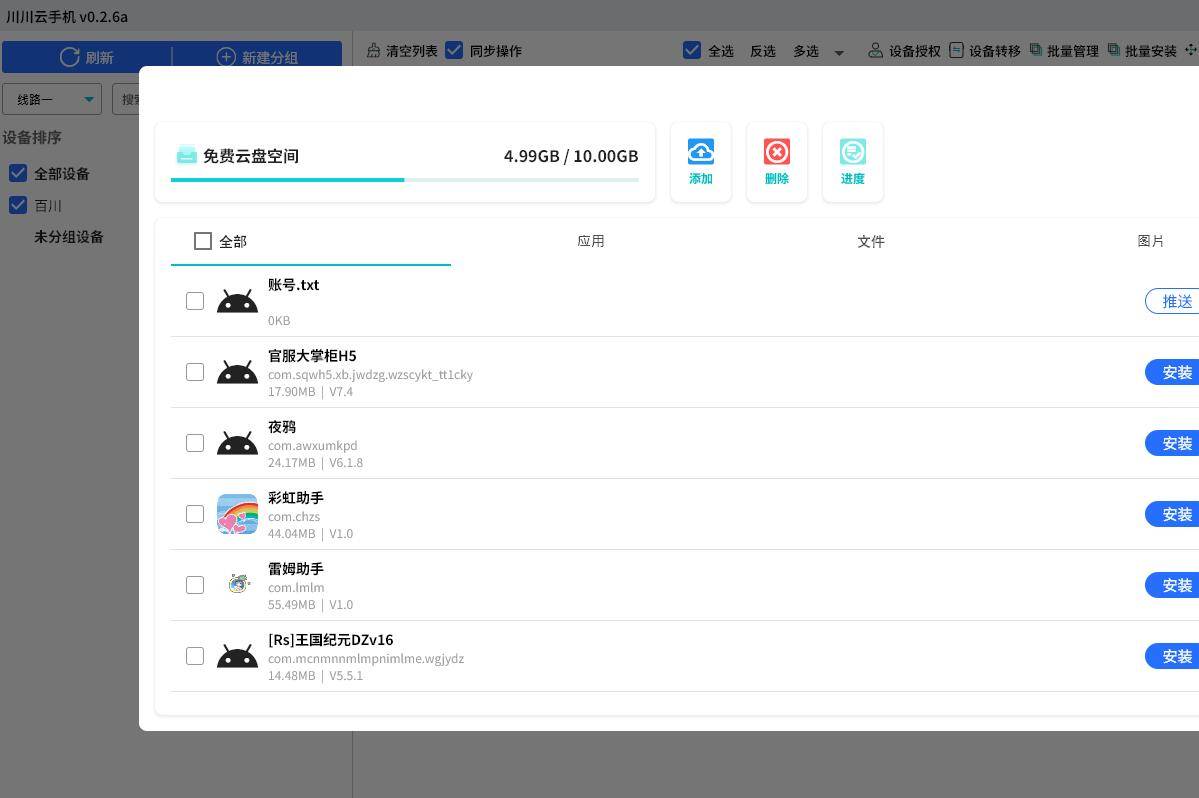Click the 添加 cloud upload icon

click(x=700, y=152)
